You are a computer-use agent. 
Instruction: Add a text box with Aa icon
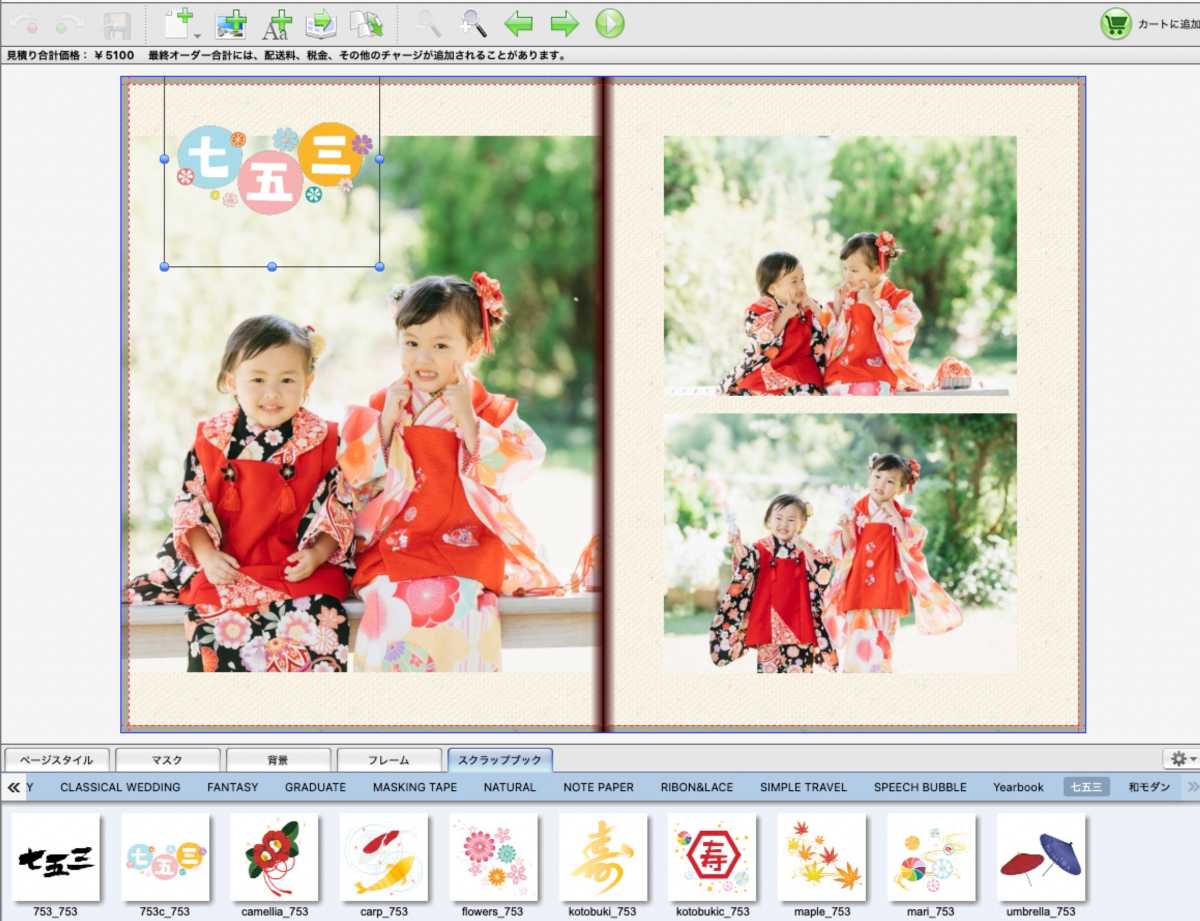click(x=277, y=23)
